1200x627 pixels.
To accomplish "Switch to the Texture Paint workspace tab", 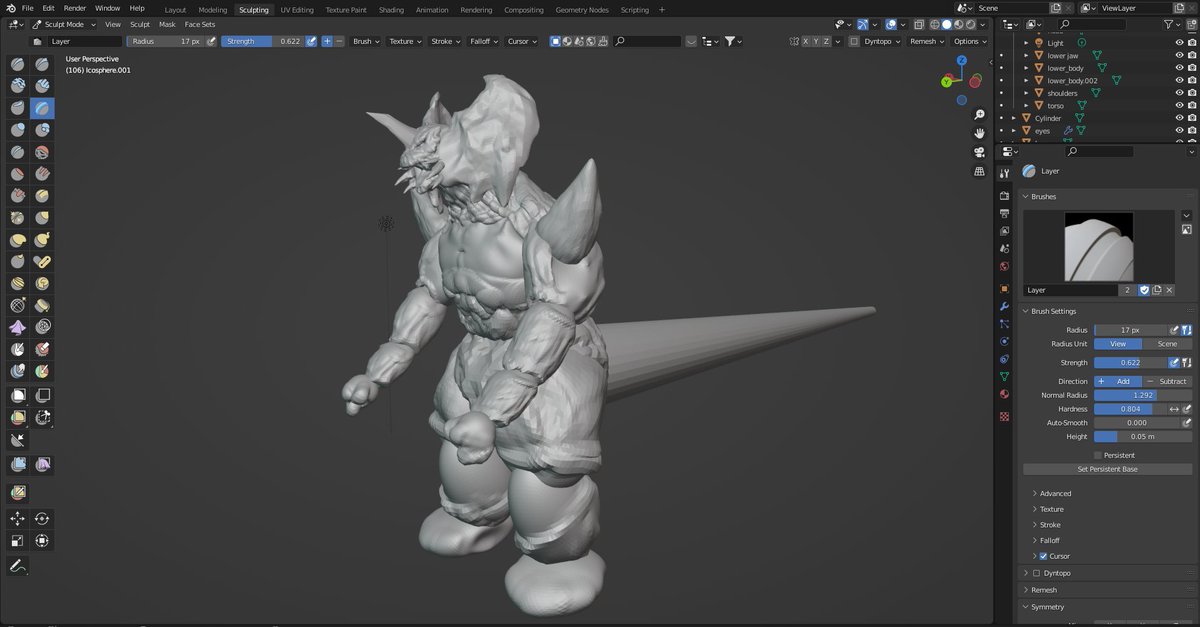I will pyautogui.click(x=346, y=9).
